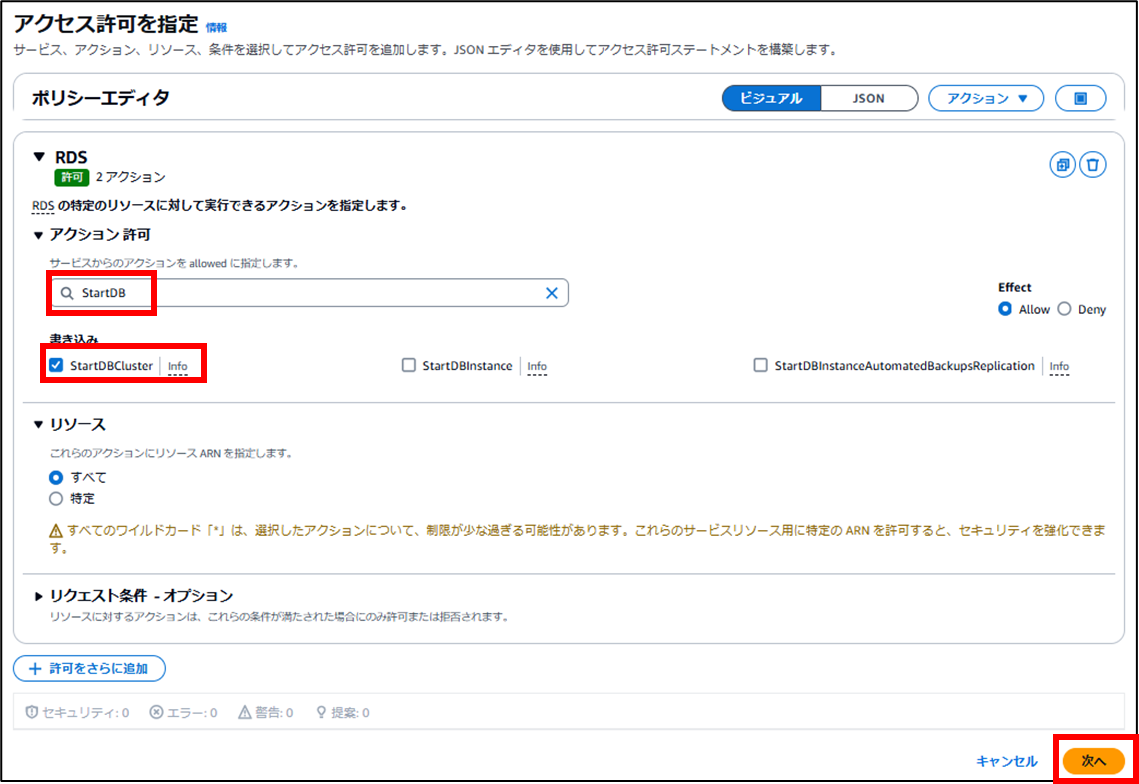This screenshot has width=1139, height=784.
Task: Expand the リクエスト条件 - オプション section
Action: 38,596
